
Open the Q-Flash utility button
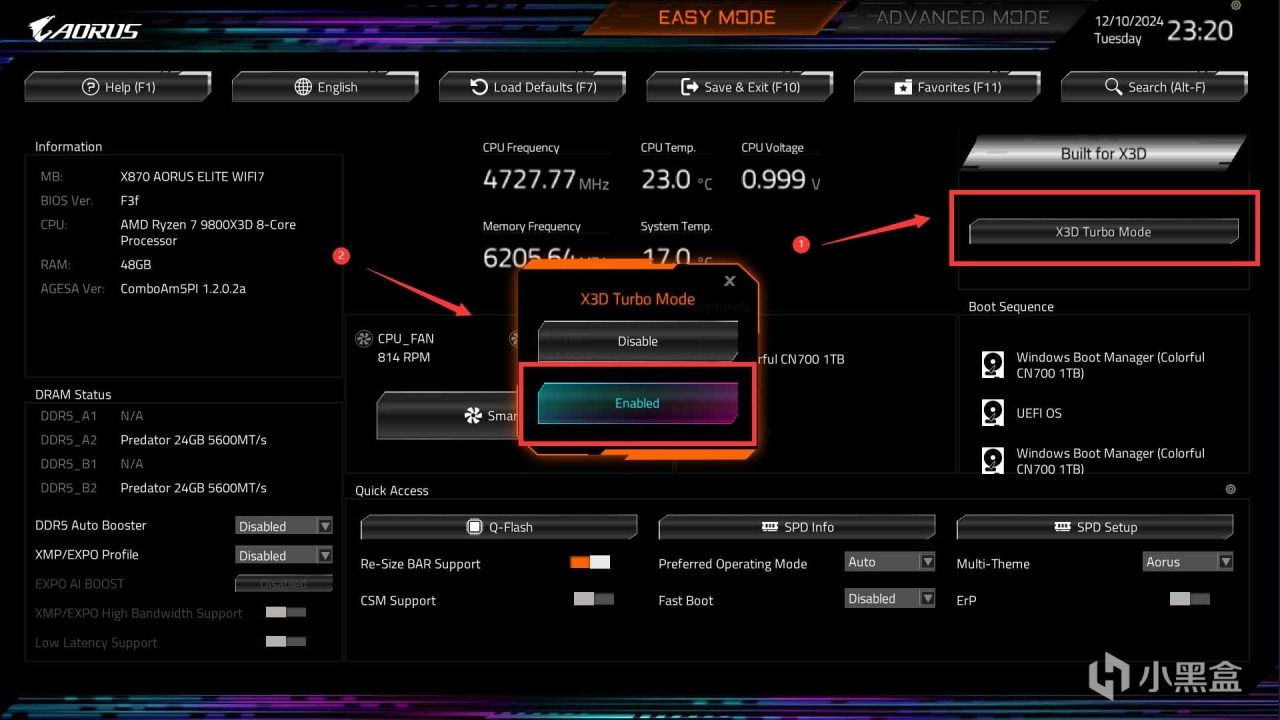coord(499,527)
